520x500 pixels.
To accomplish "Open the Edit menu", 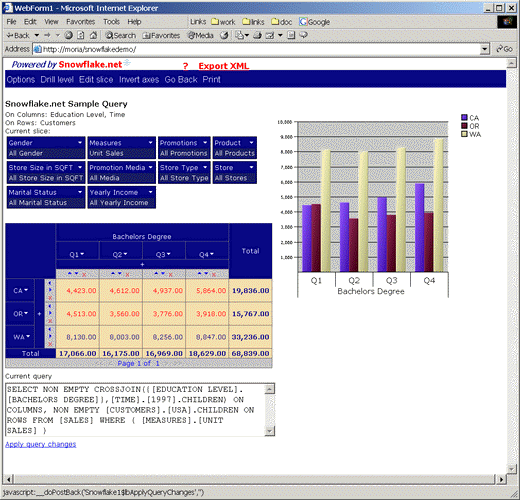I will click(30, 22).
